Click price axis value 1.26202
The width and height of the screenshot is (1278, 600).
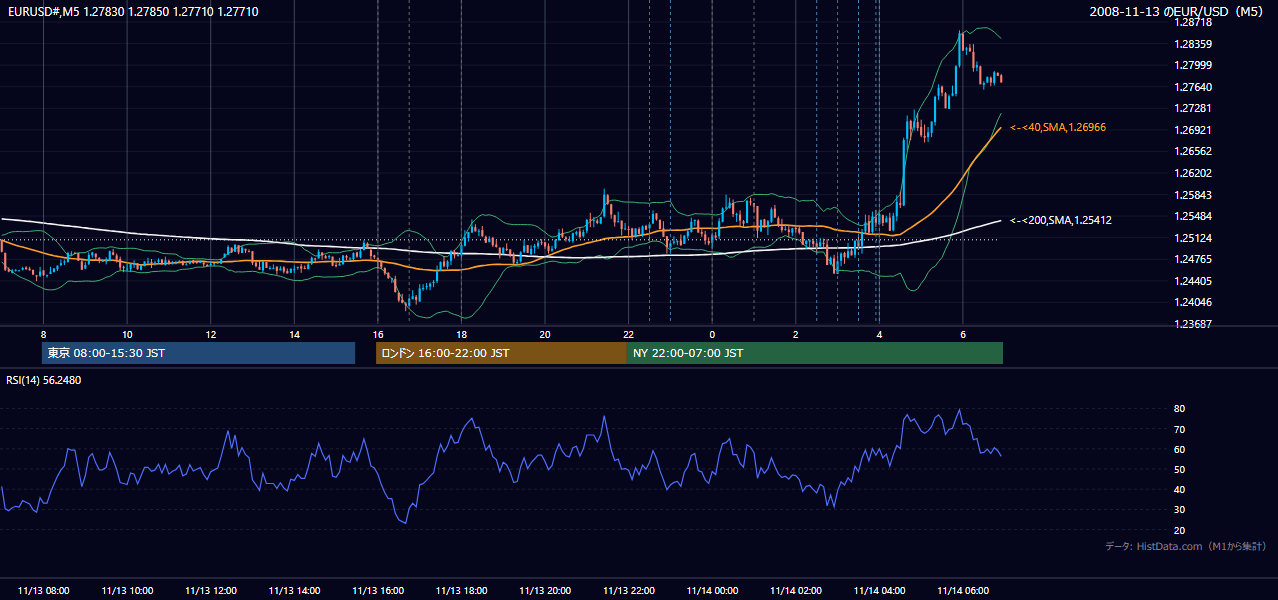coord(1193,173)
